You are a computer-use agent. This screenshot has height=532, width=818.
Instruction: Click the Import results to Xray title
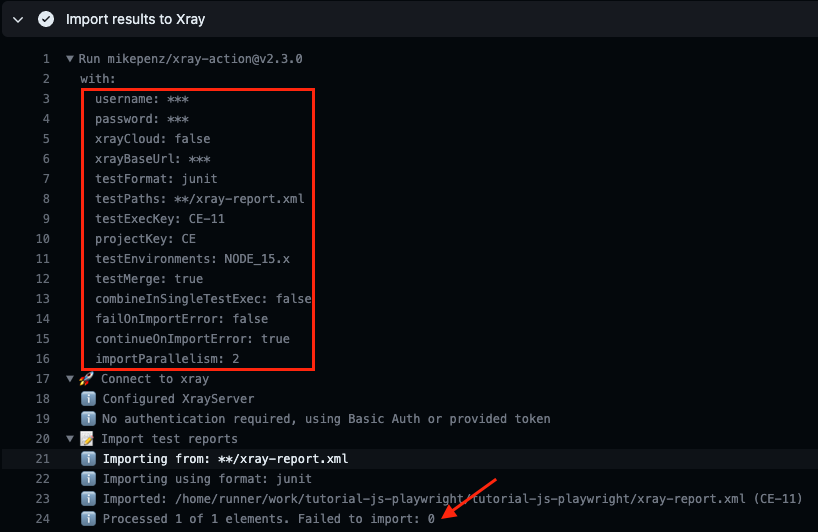[x=135, y=19]
